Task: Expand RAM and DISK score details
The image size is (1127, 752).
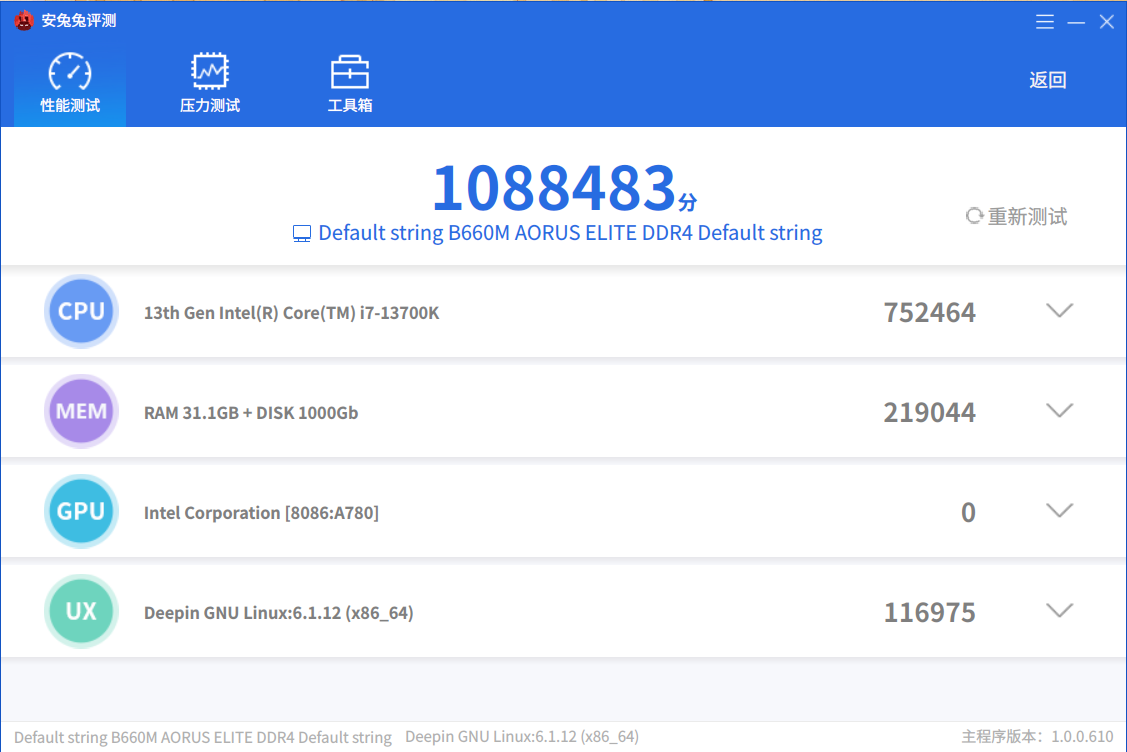Action: pos(1059,411)
